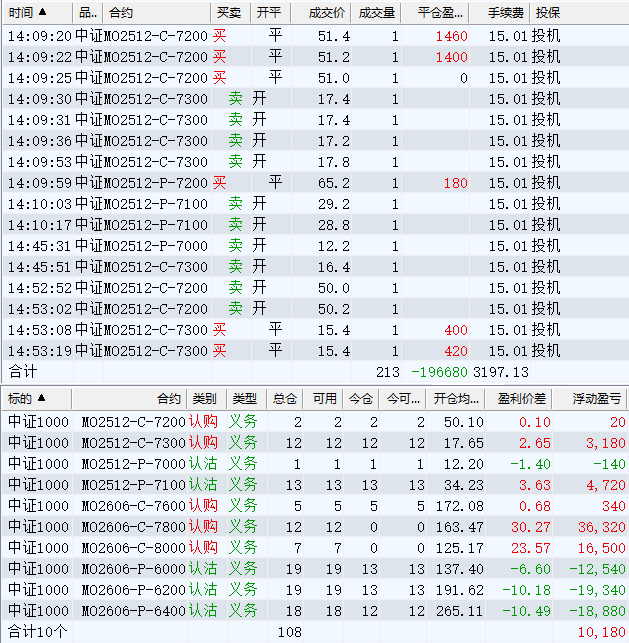
Task: Select the MO2512-P-7000 position row
Action: point(315,464)
